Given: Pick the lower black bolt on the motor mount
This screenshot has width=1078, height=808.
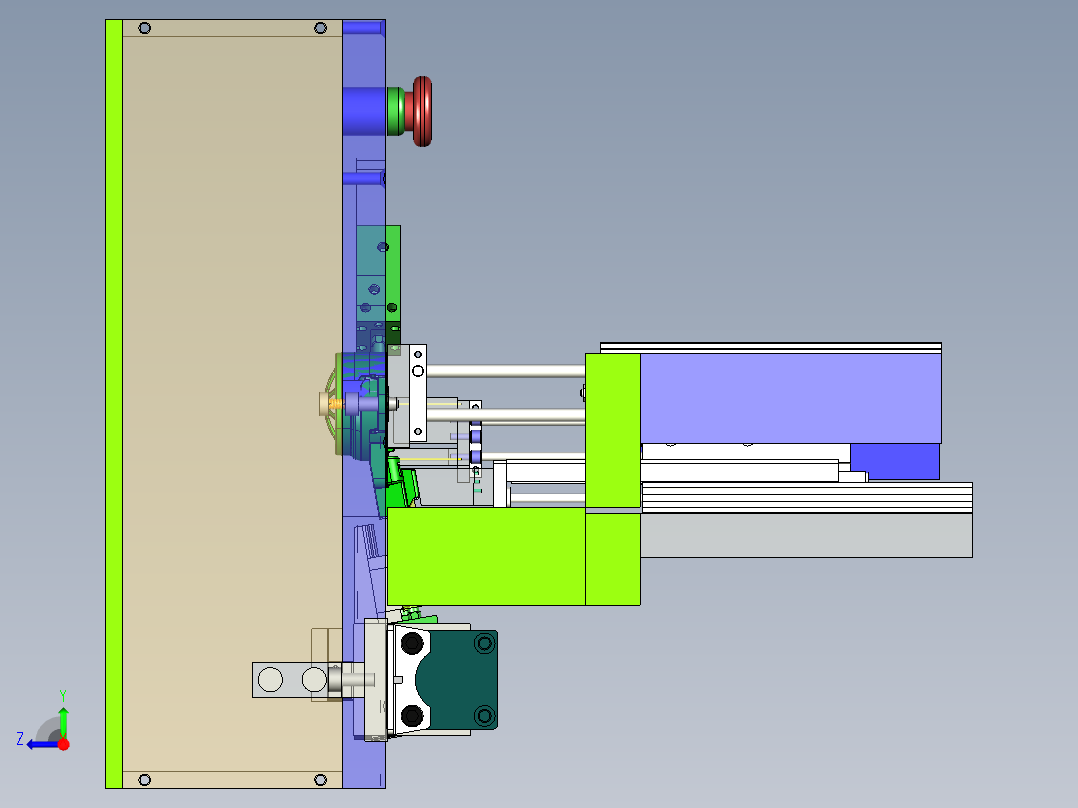Looking at the screenshot, I should [x=412, y=715].
